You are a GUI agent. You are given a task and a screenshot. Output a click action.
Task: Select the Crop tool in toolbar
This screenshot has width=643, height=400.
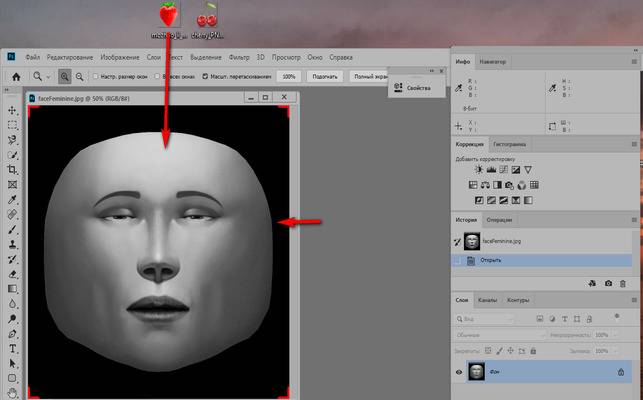point(12,170)
